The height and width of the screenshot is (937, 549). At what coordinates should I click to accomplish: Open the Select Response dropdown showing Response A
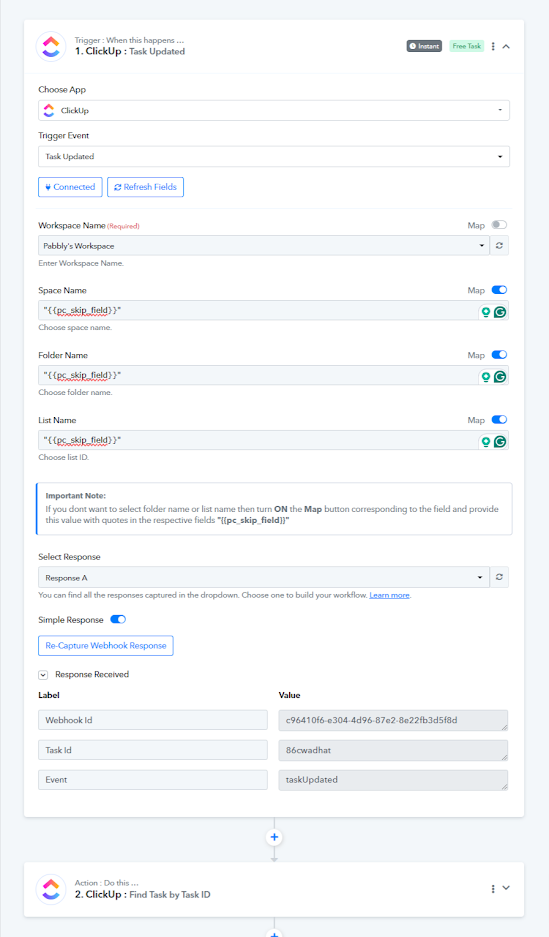[x=263, y=577]
